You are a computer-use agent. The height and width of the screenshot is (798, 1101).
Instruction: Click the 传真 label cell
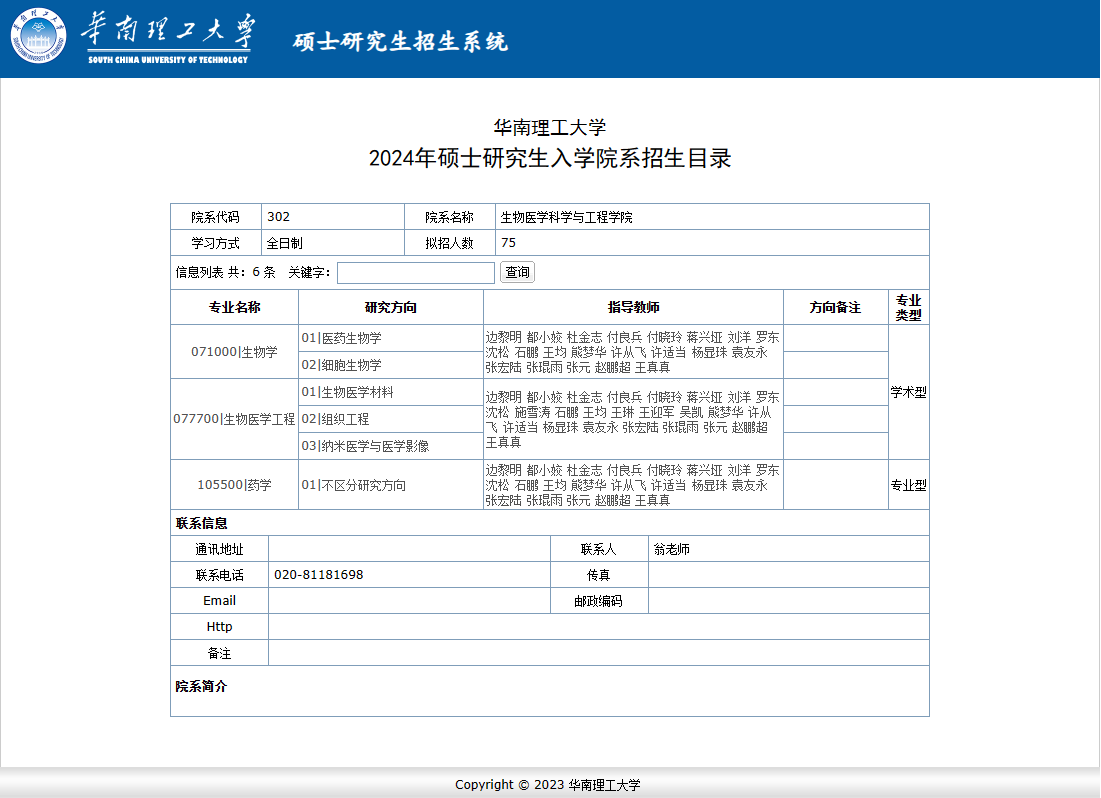coord(599,575)
